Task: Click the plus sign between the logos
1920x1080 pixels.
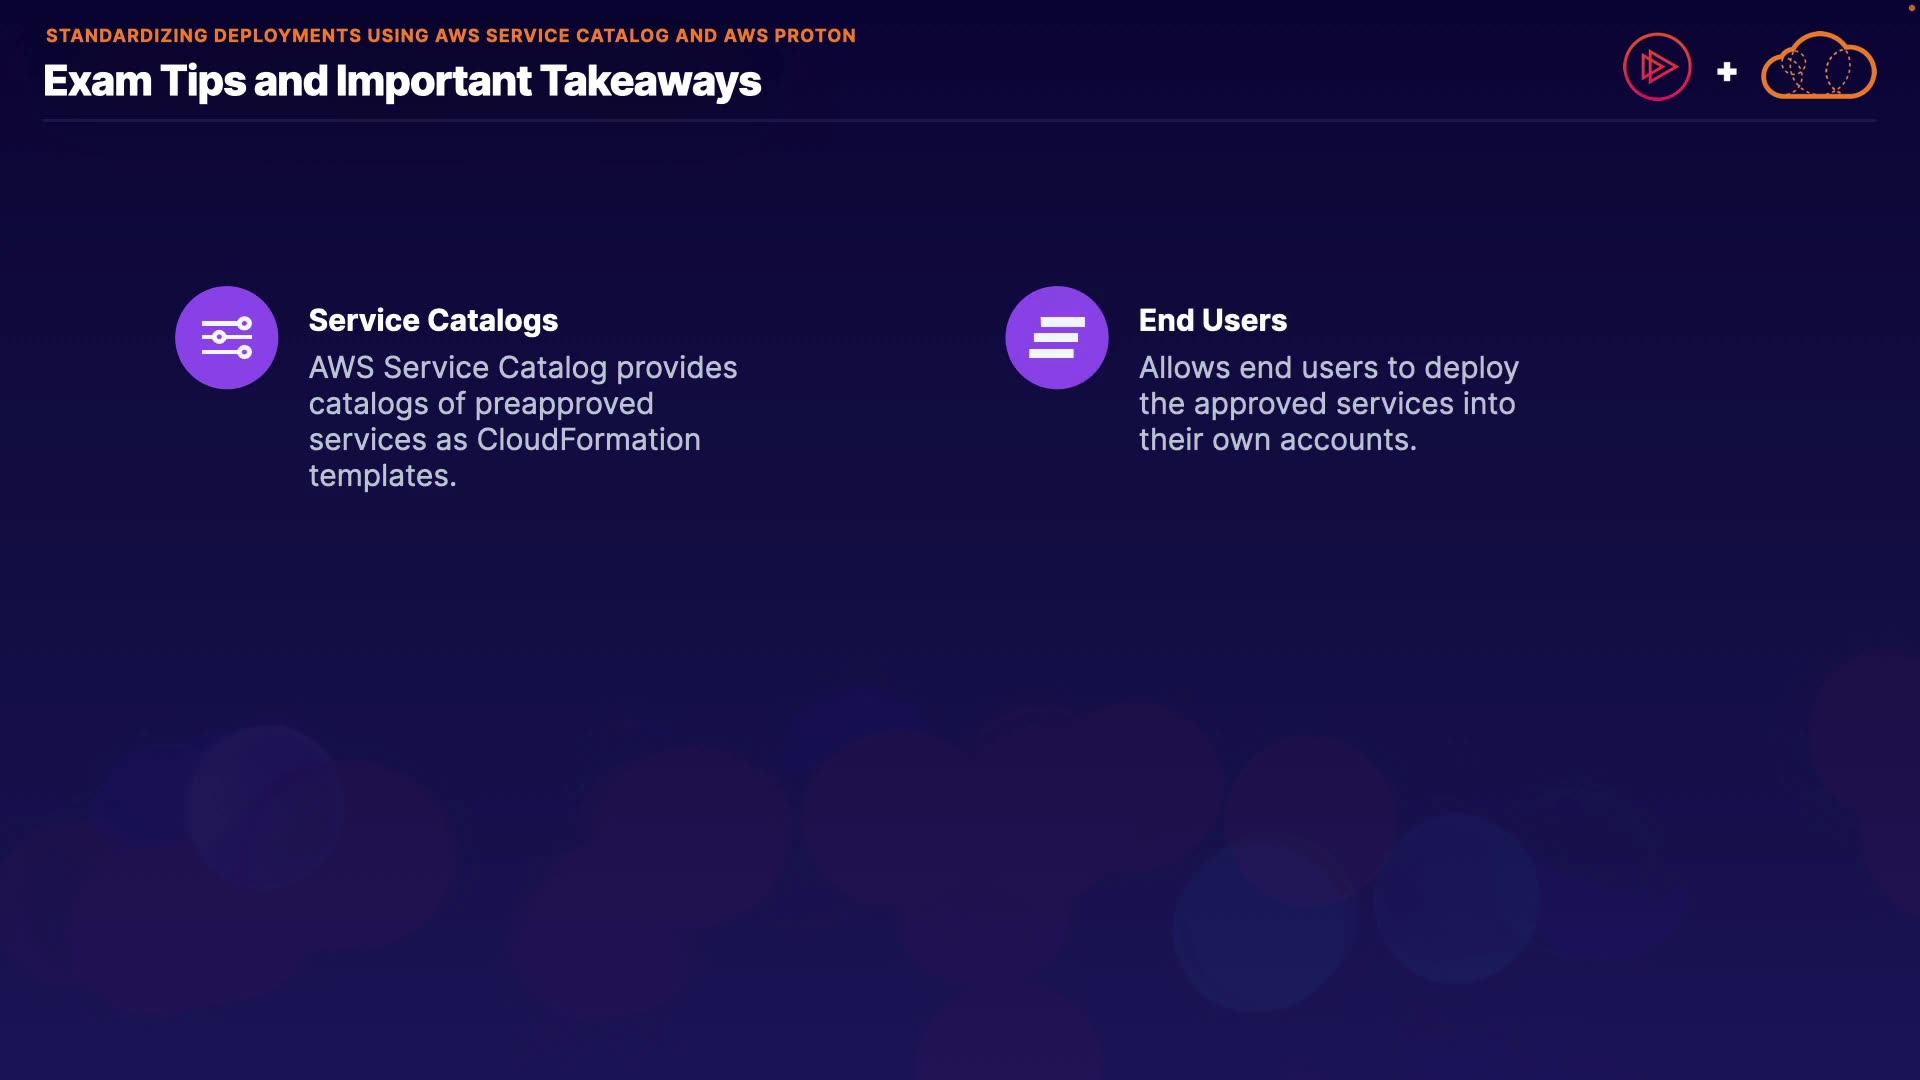Action: pyautogui.click(x=1726, y=72)
